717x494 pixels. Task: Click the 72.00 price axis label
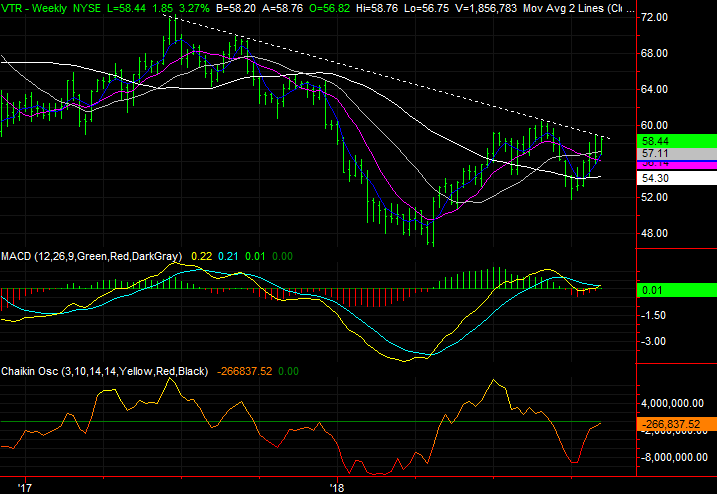point(654,17)
